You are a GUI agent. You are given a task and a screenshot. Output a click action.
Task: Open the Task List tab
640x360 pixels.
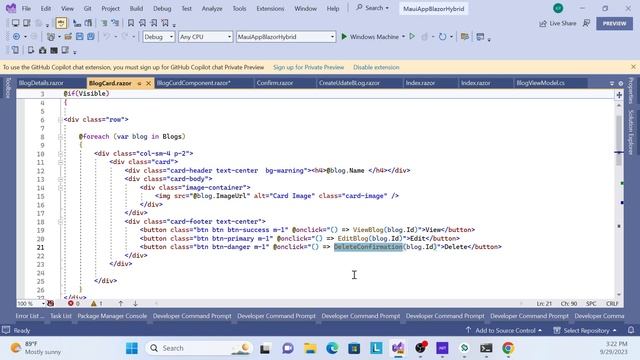point(60,316)
